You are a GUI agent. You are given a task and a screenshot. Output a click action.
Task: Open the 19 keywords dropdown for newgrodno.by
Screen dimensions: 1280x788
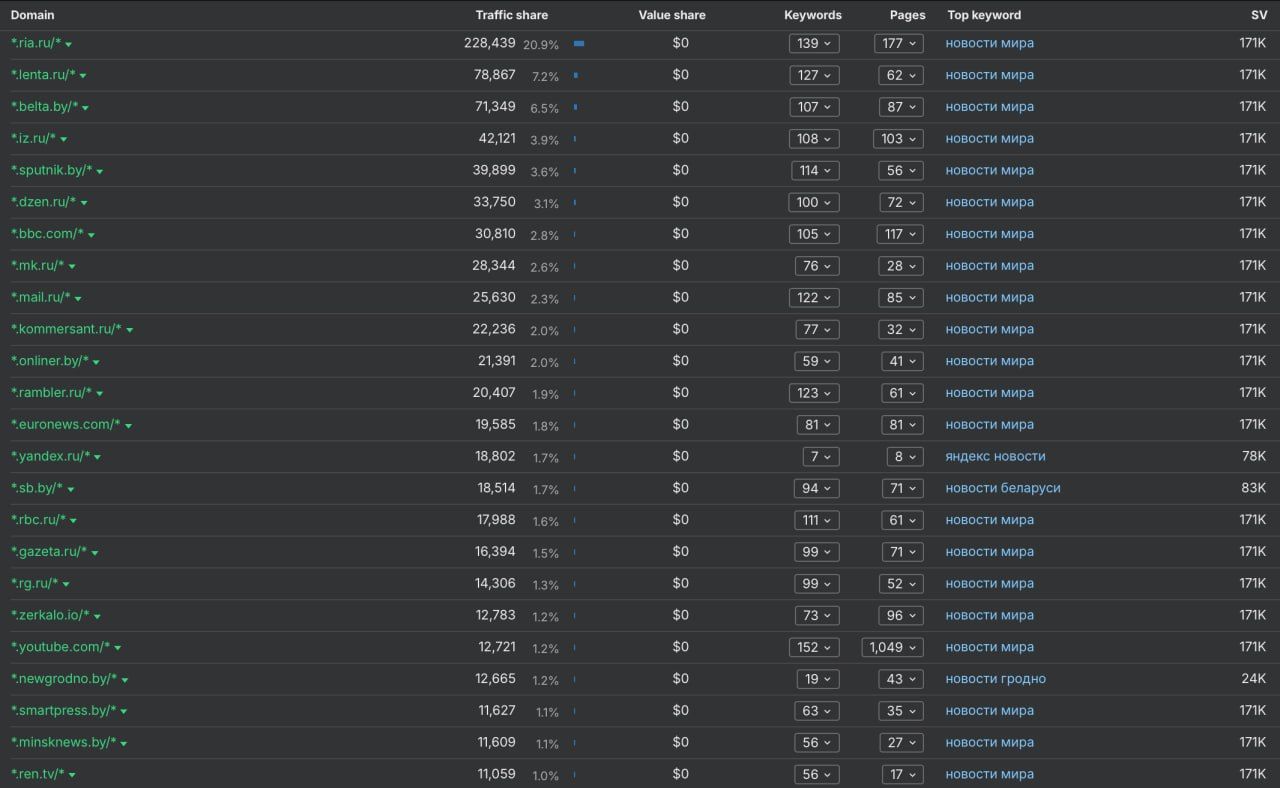(818, 679)
